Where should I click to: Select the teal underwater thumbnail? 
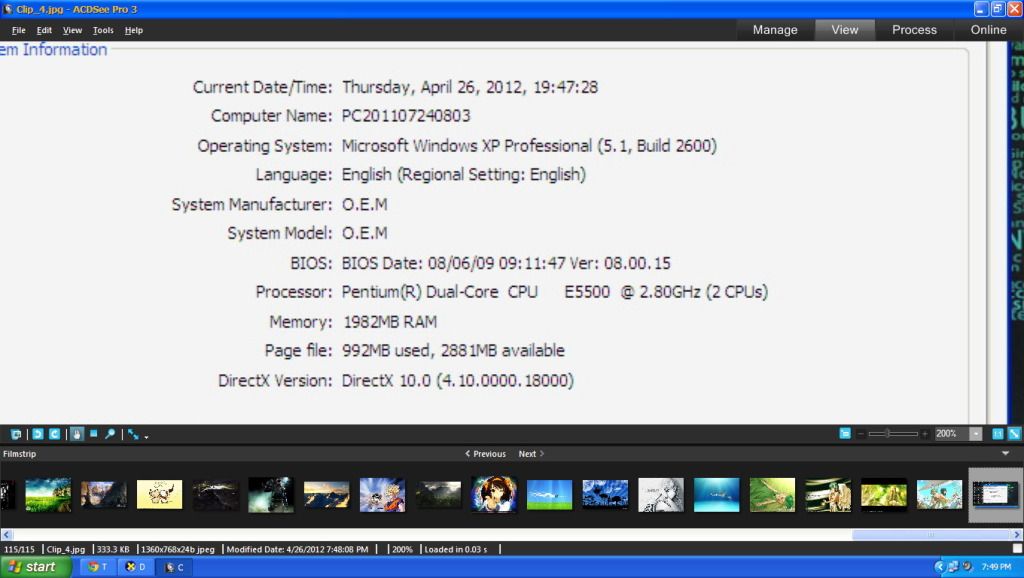(x=716, y=494)
